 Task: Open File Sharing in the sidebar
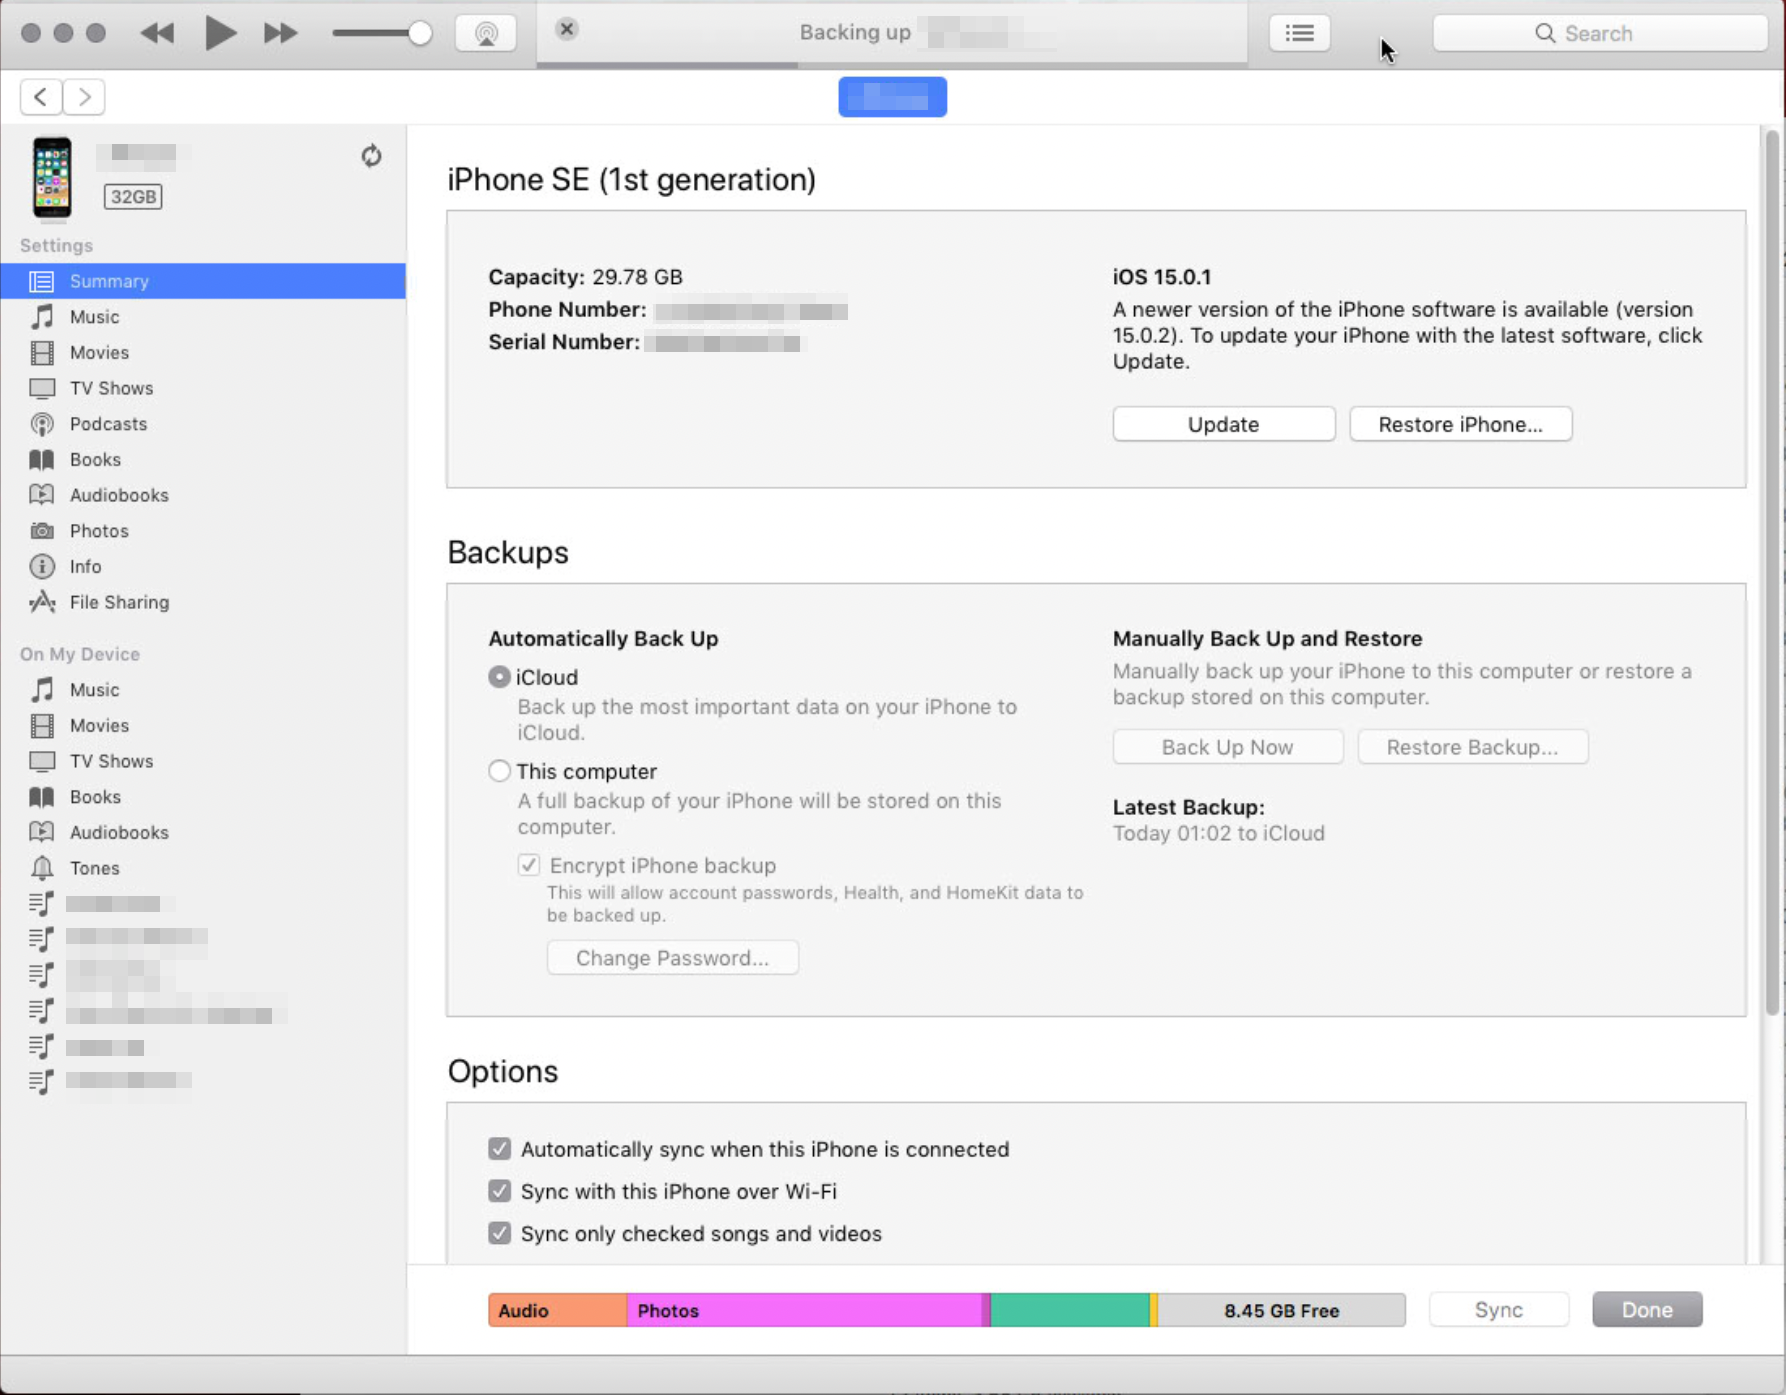[203, 602]
